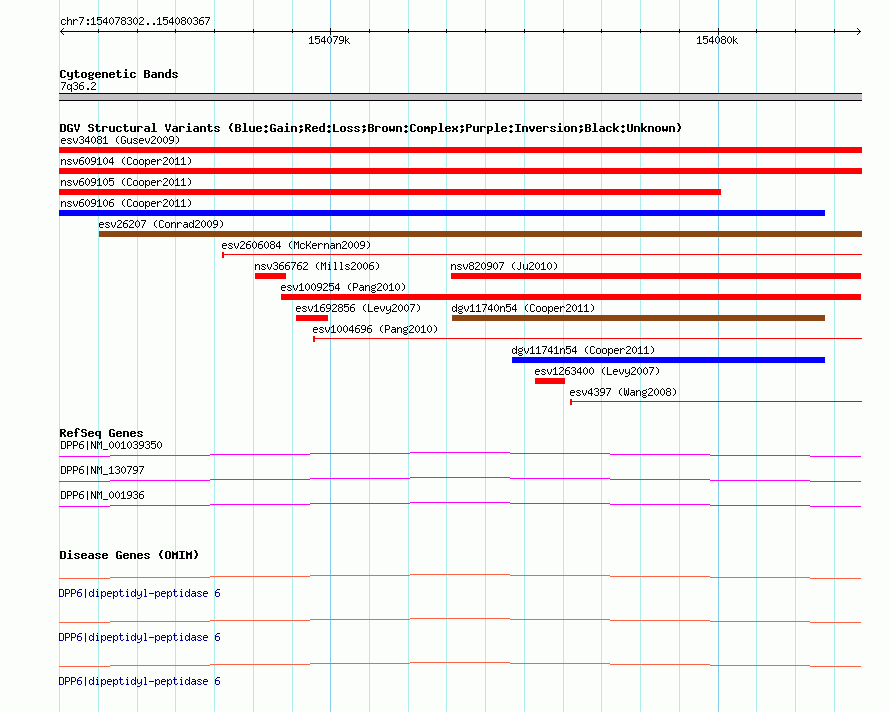Open variant label esv1263400 (Levy2007)
The width and height of the screenshot is (890, 712).
click(x=597, y=371)
